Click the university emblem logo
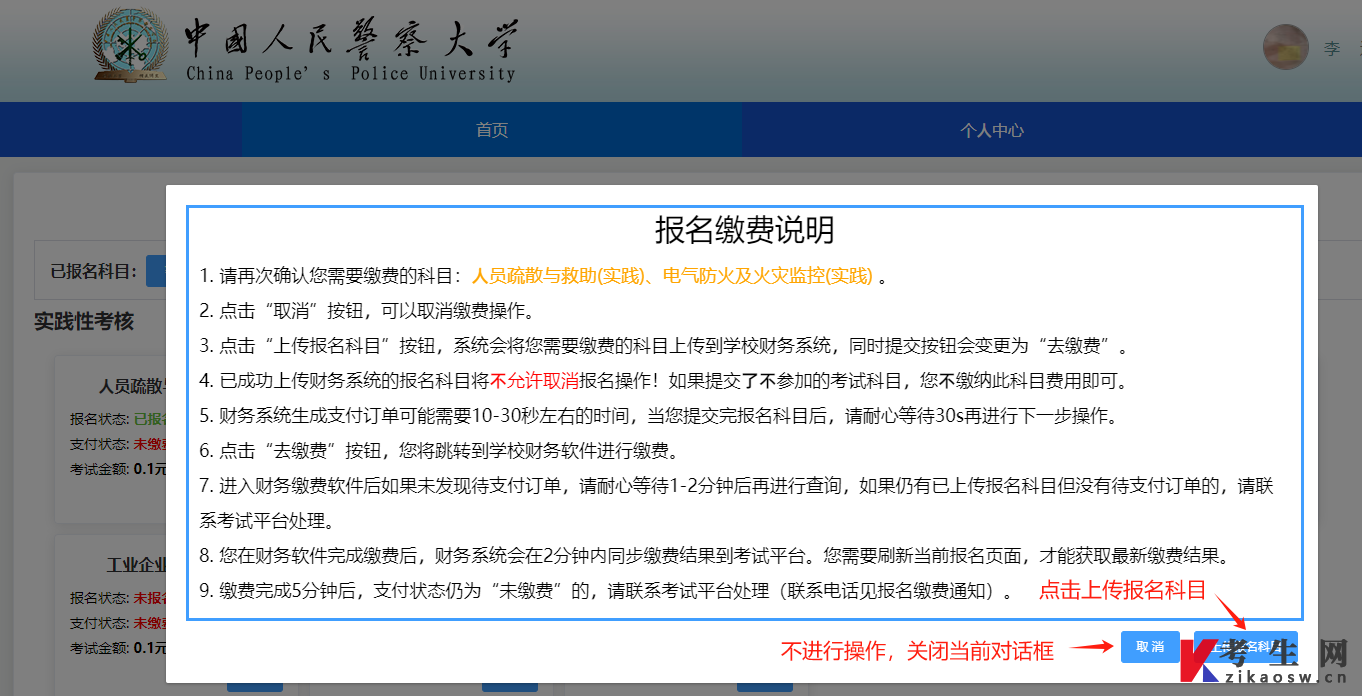The width and height of the screenshot is (1362, 696). point(130,45)
